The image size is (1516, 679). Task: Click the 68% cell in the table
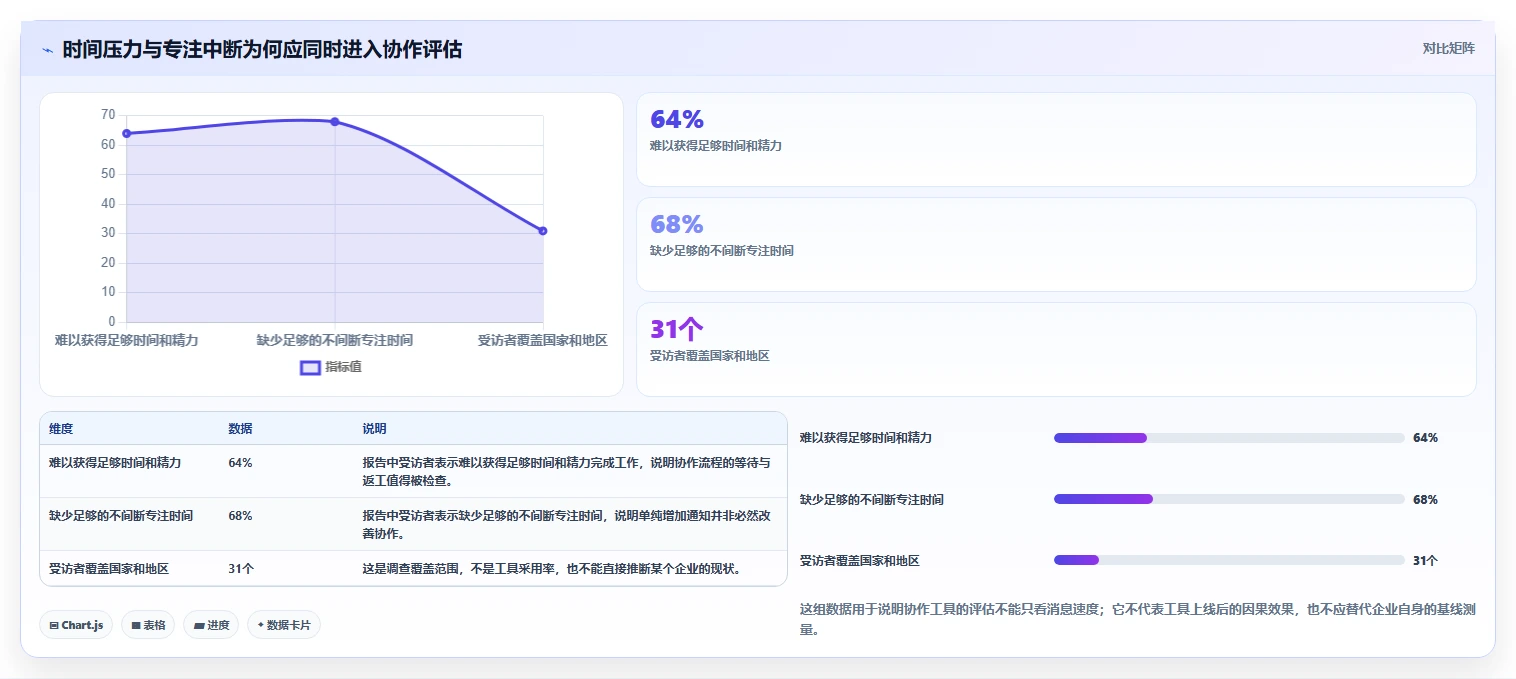(x=240, y=516)
